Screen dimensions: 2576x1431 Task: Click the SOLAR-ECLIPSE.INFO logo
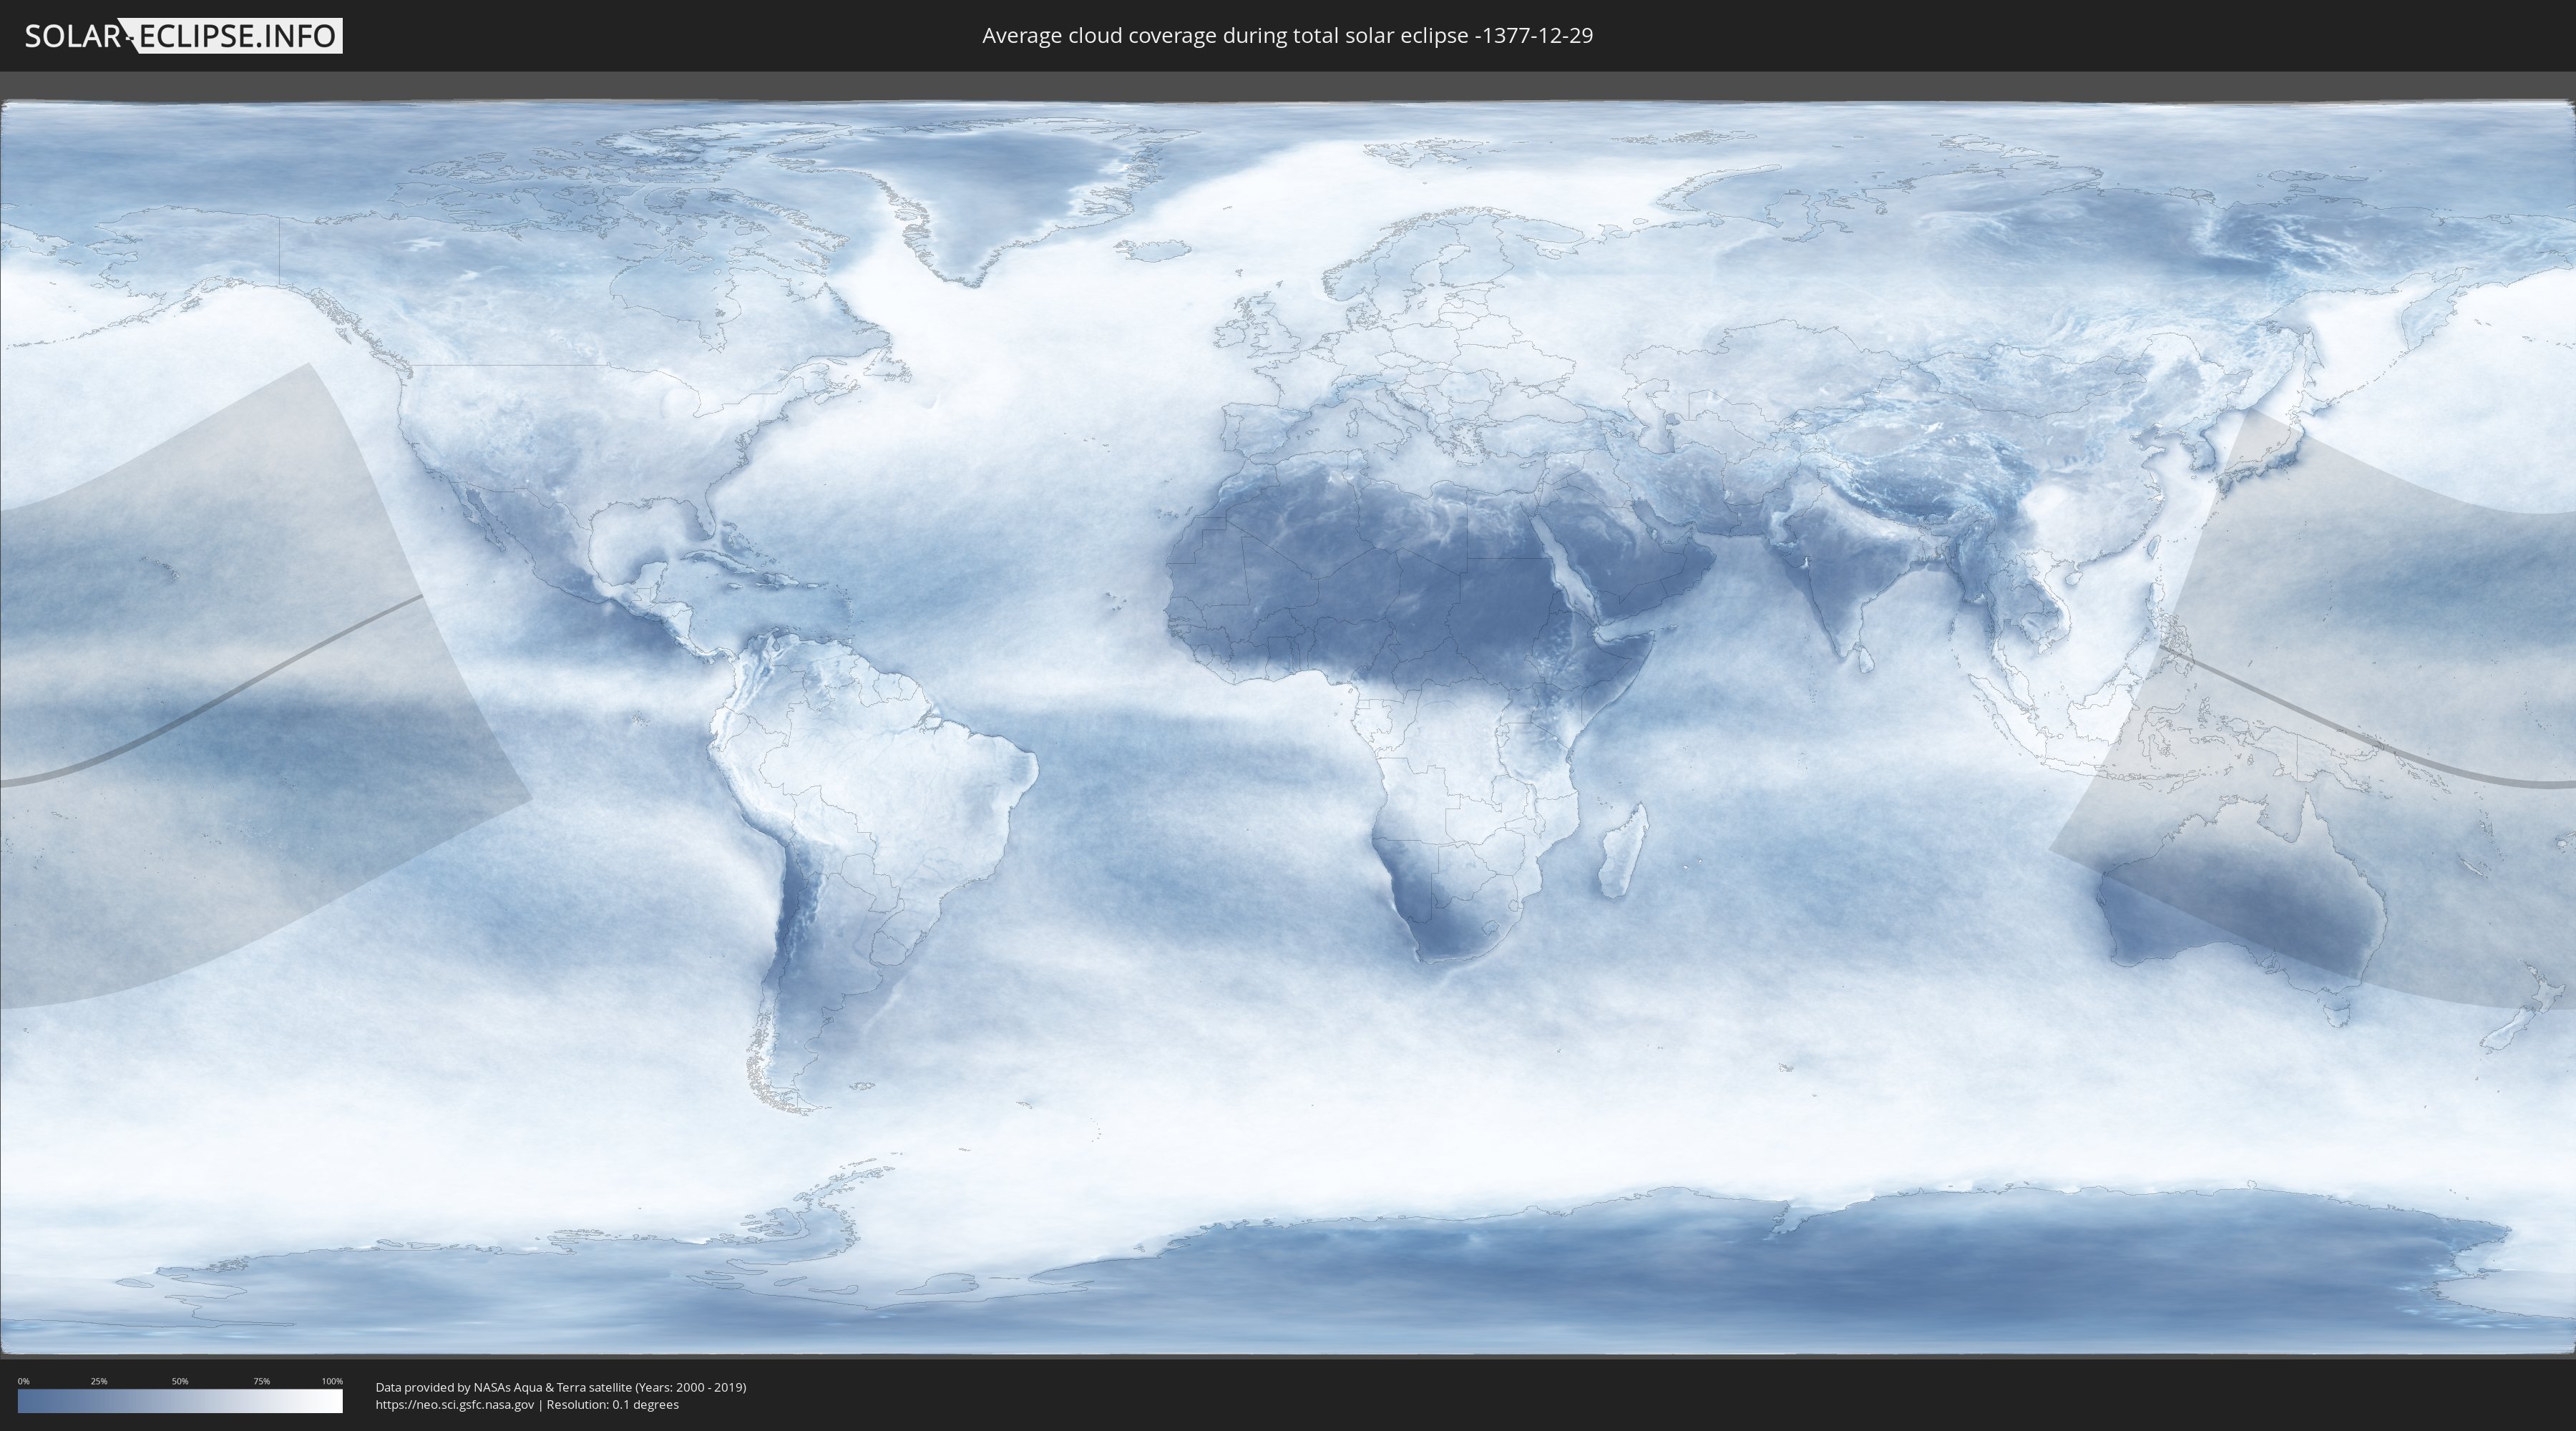(183, 36)
